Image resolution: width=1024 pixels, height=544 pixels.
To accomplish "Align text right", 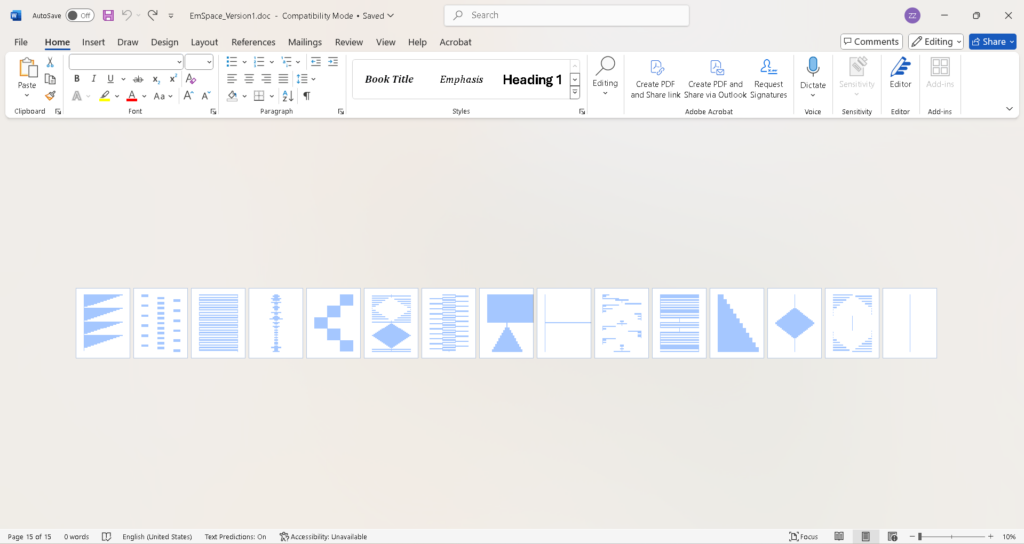I will 266,79.
